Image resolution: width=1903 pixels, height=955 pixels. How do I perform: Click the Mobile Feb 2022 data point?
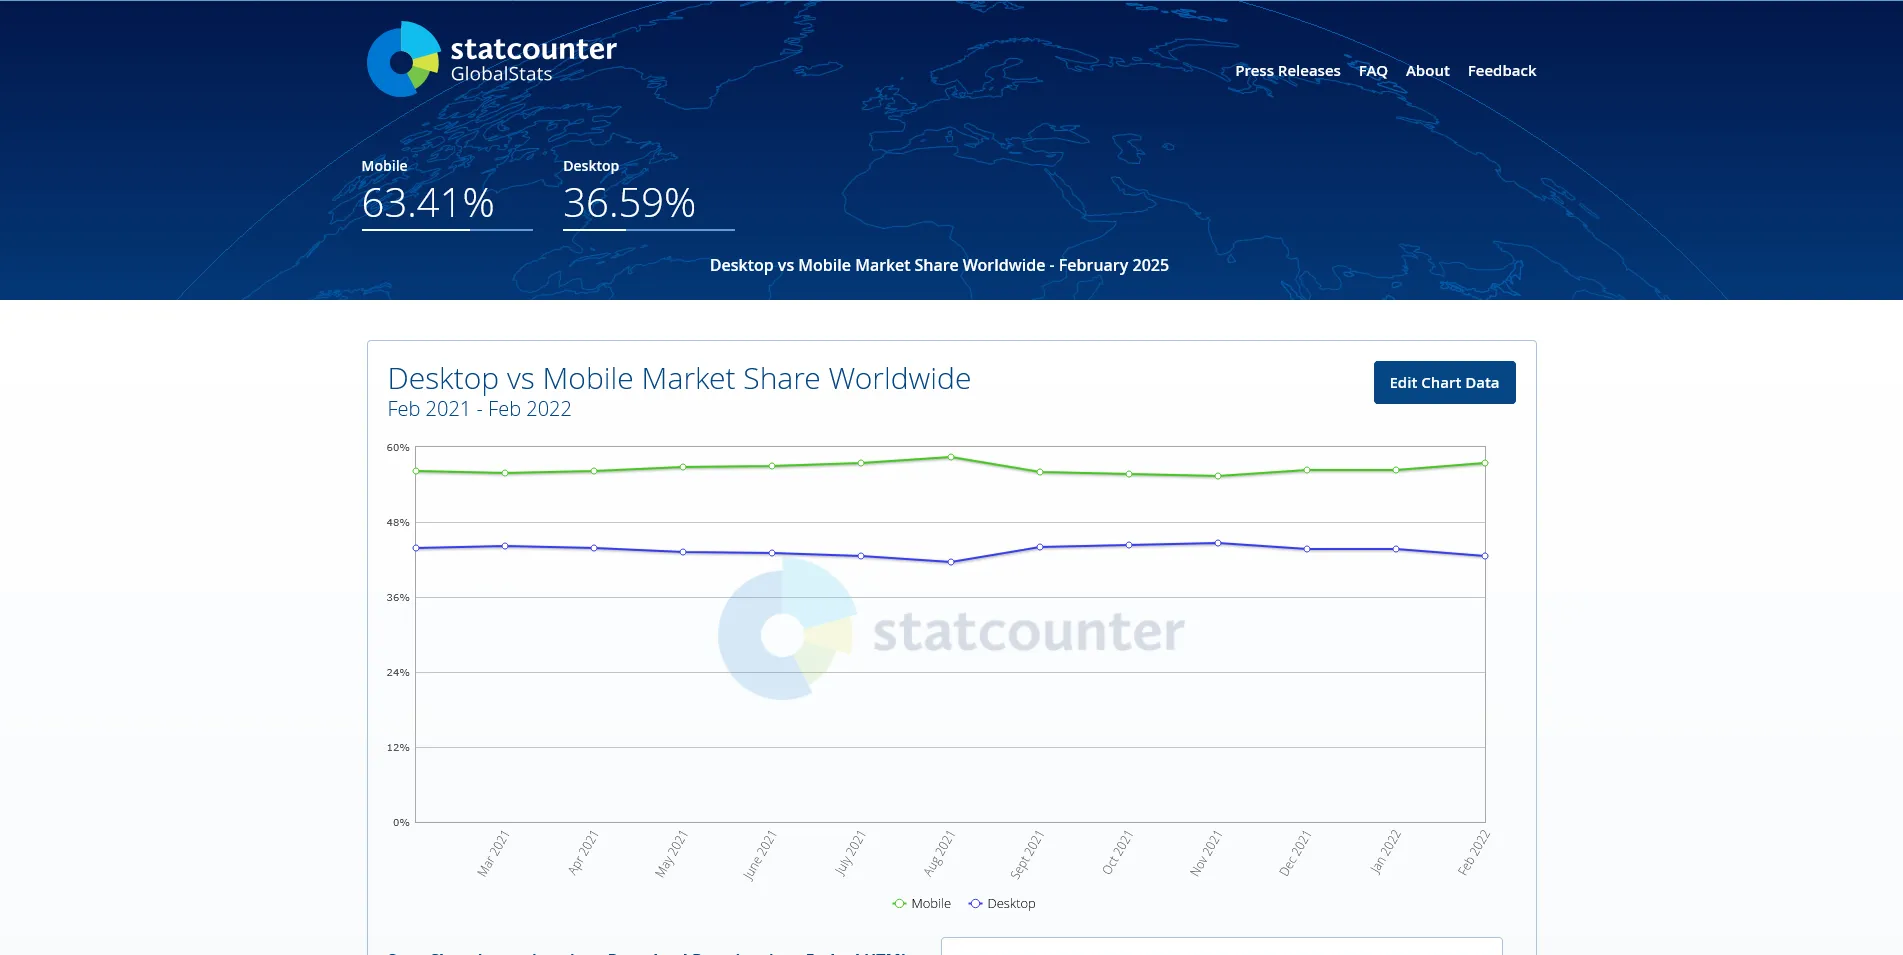coord(1484,463)
